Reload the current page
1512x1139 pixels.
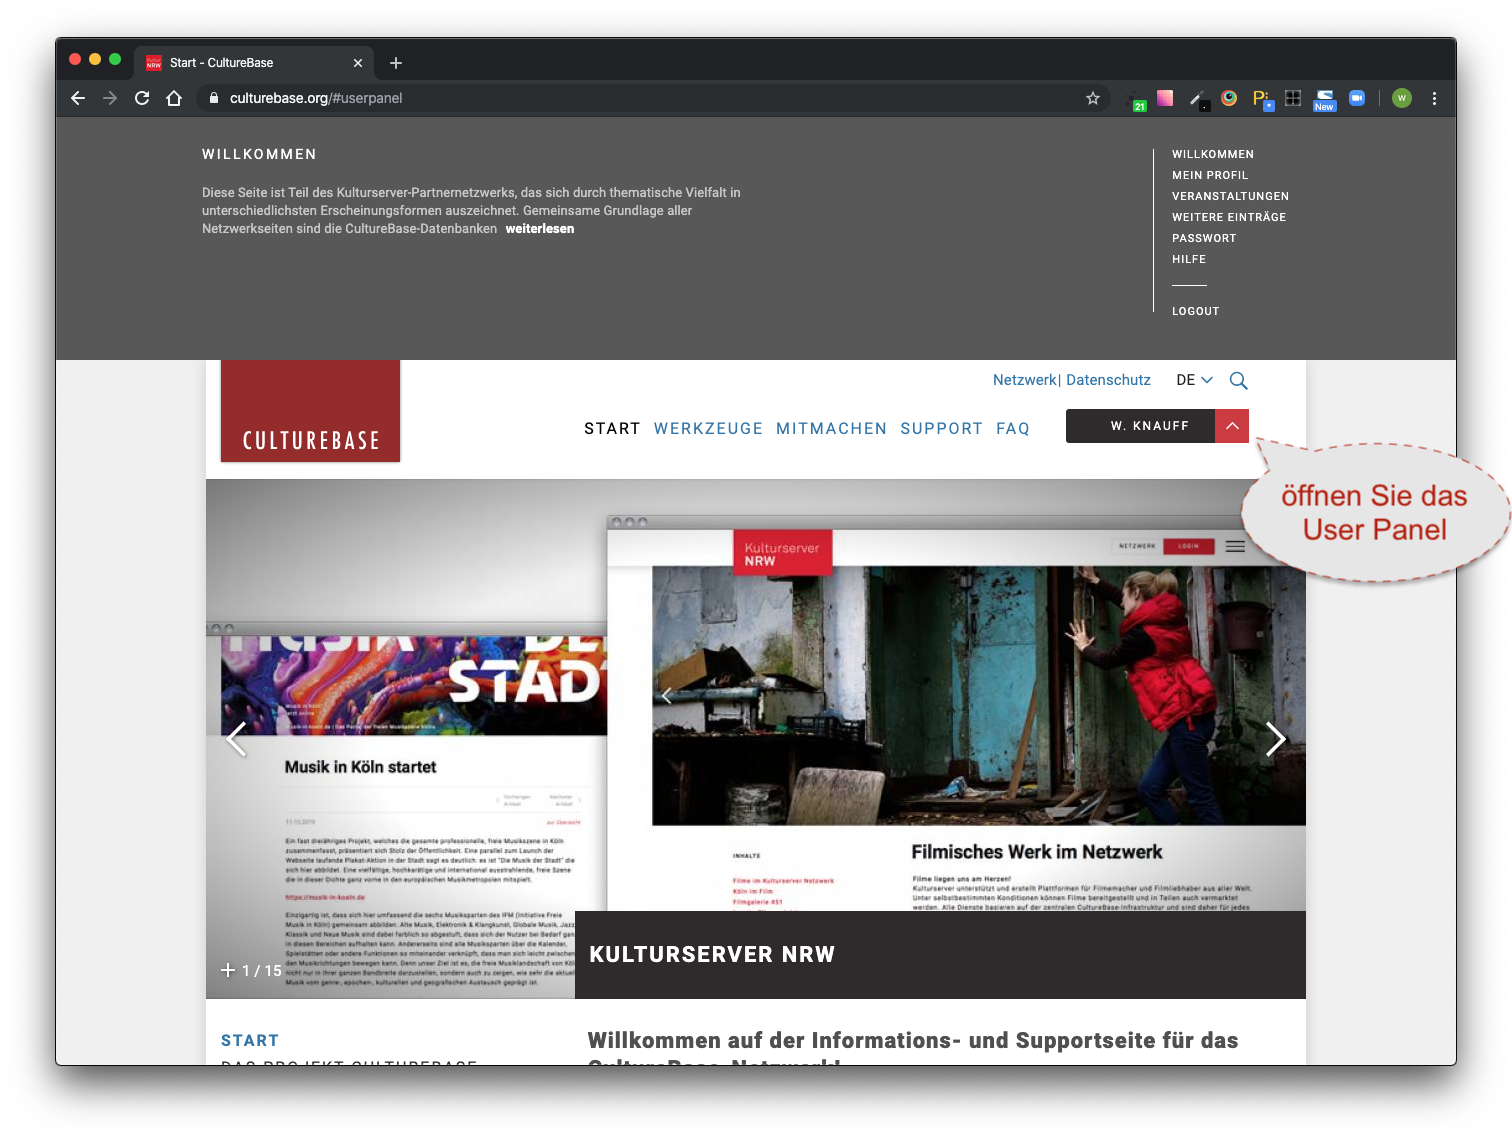click(x=142, y=98)
